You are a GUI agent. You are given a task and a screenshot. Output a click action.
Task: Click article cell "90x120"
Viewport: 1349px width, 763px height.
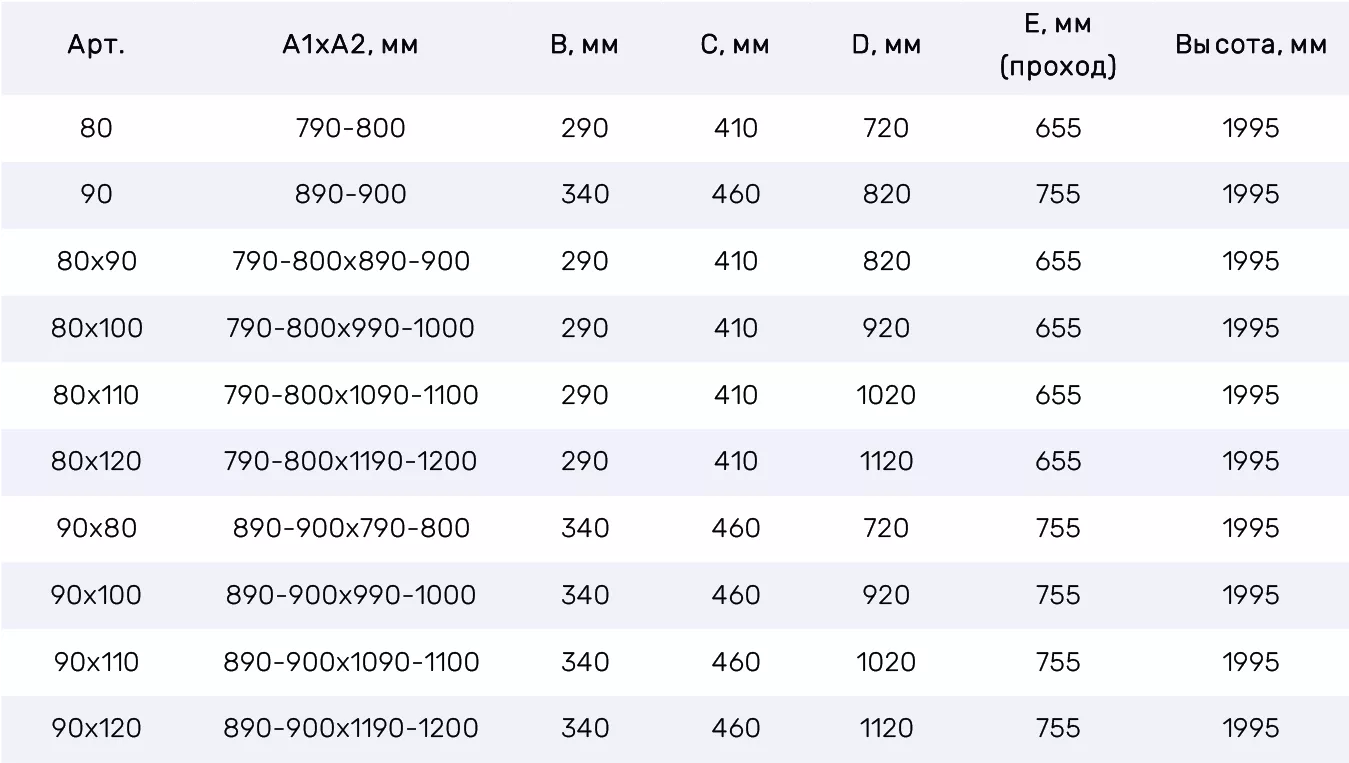[x=96, y=728]
